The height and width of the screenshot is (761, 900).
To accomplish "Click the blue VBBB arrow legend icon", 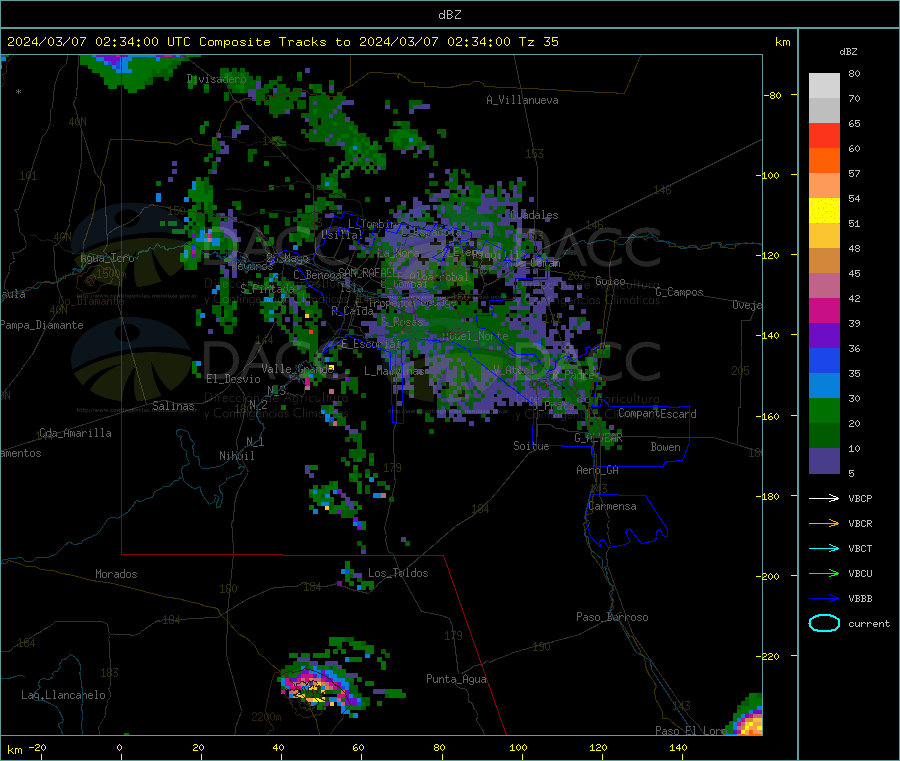I will 824,599.
